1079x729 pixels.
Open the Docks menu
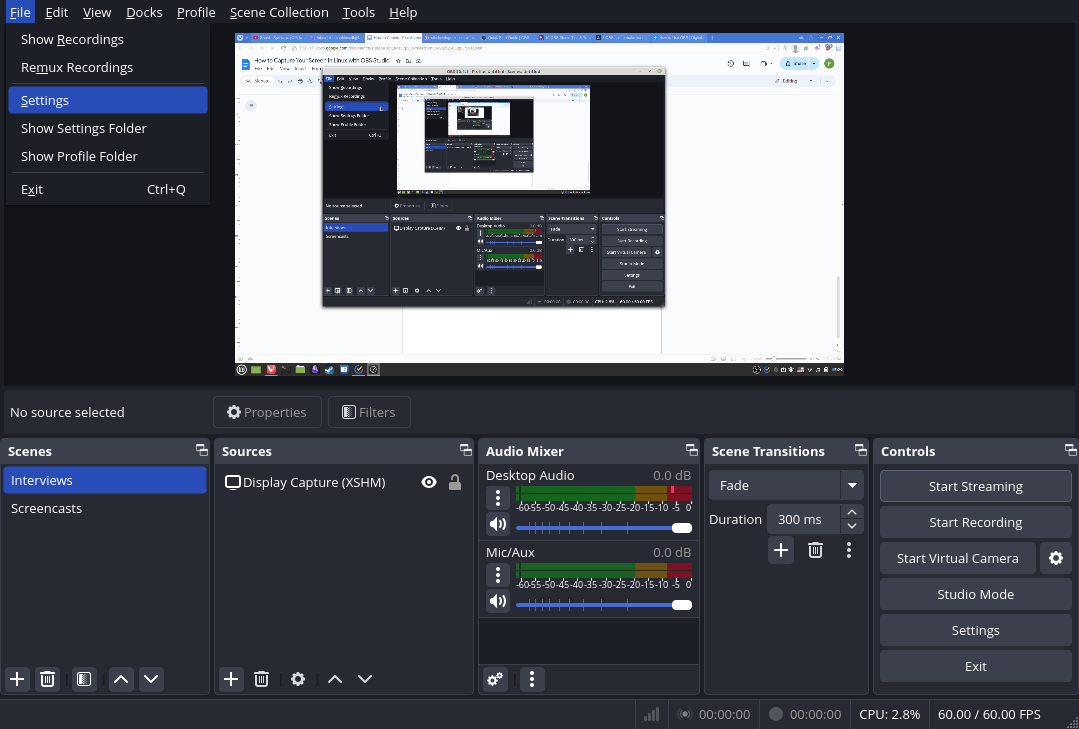[x=143, y=12]
